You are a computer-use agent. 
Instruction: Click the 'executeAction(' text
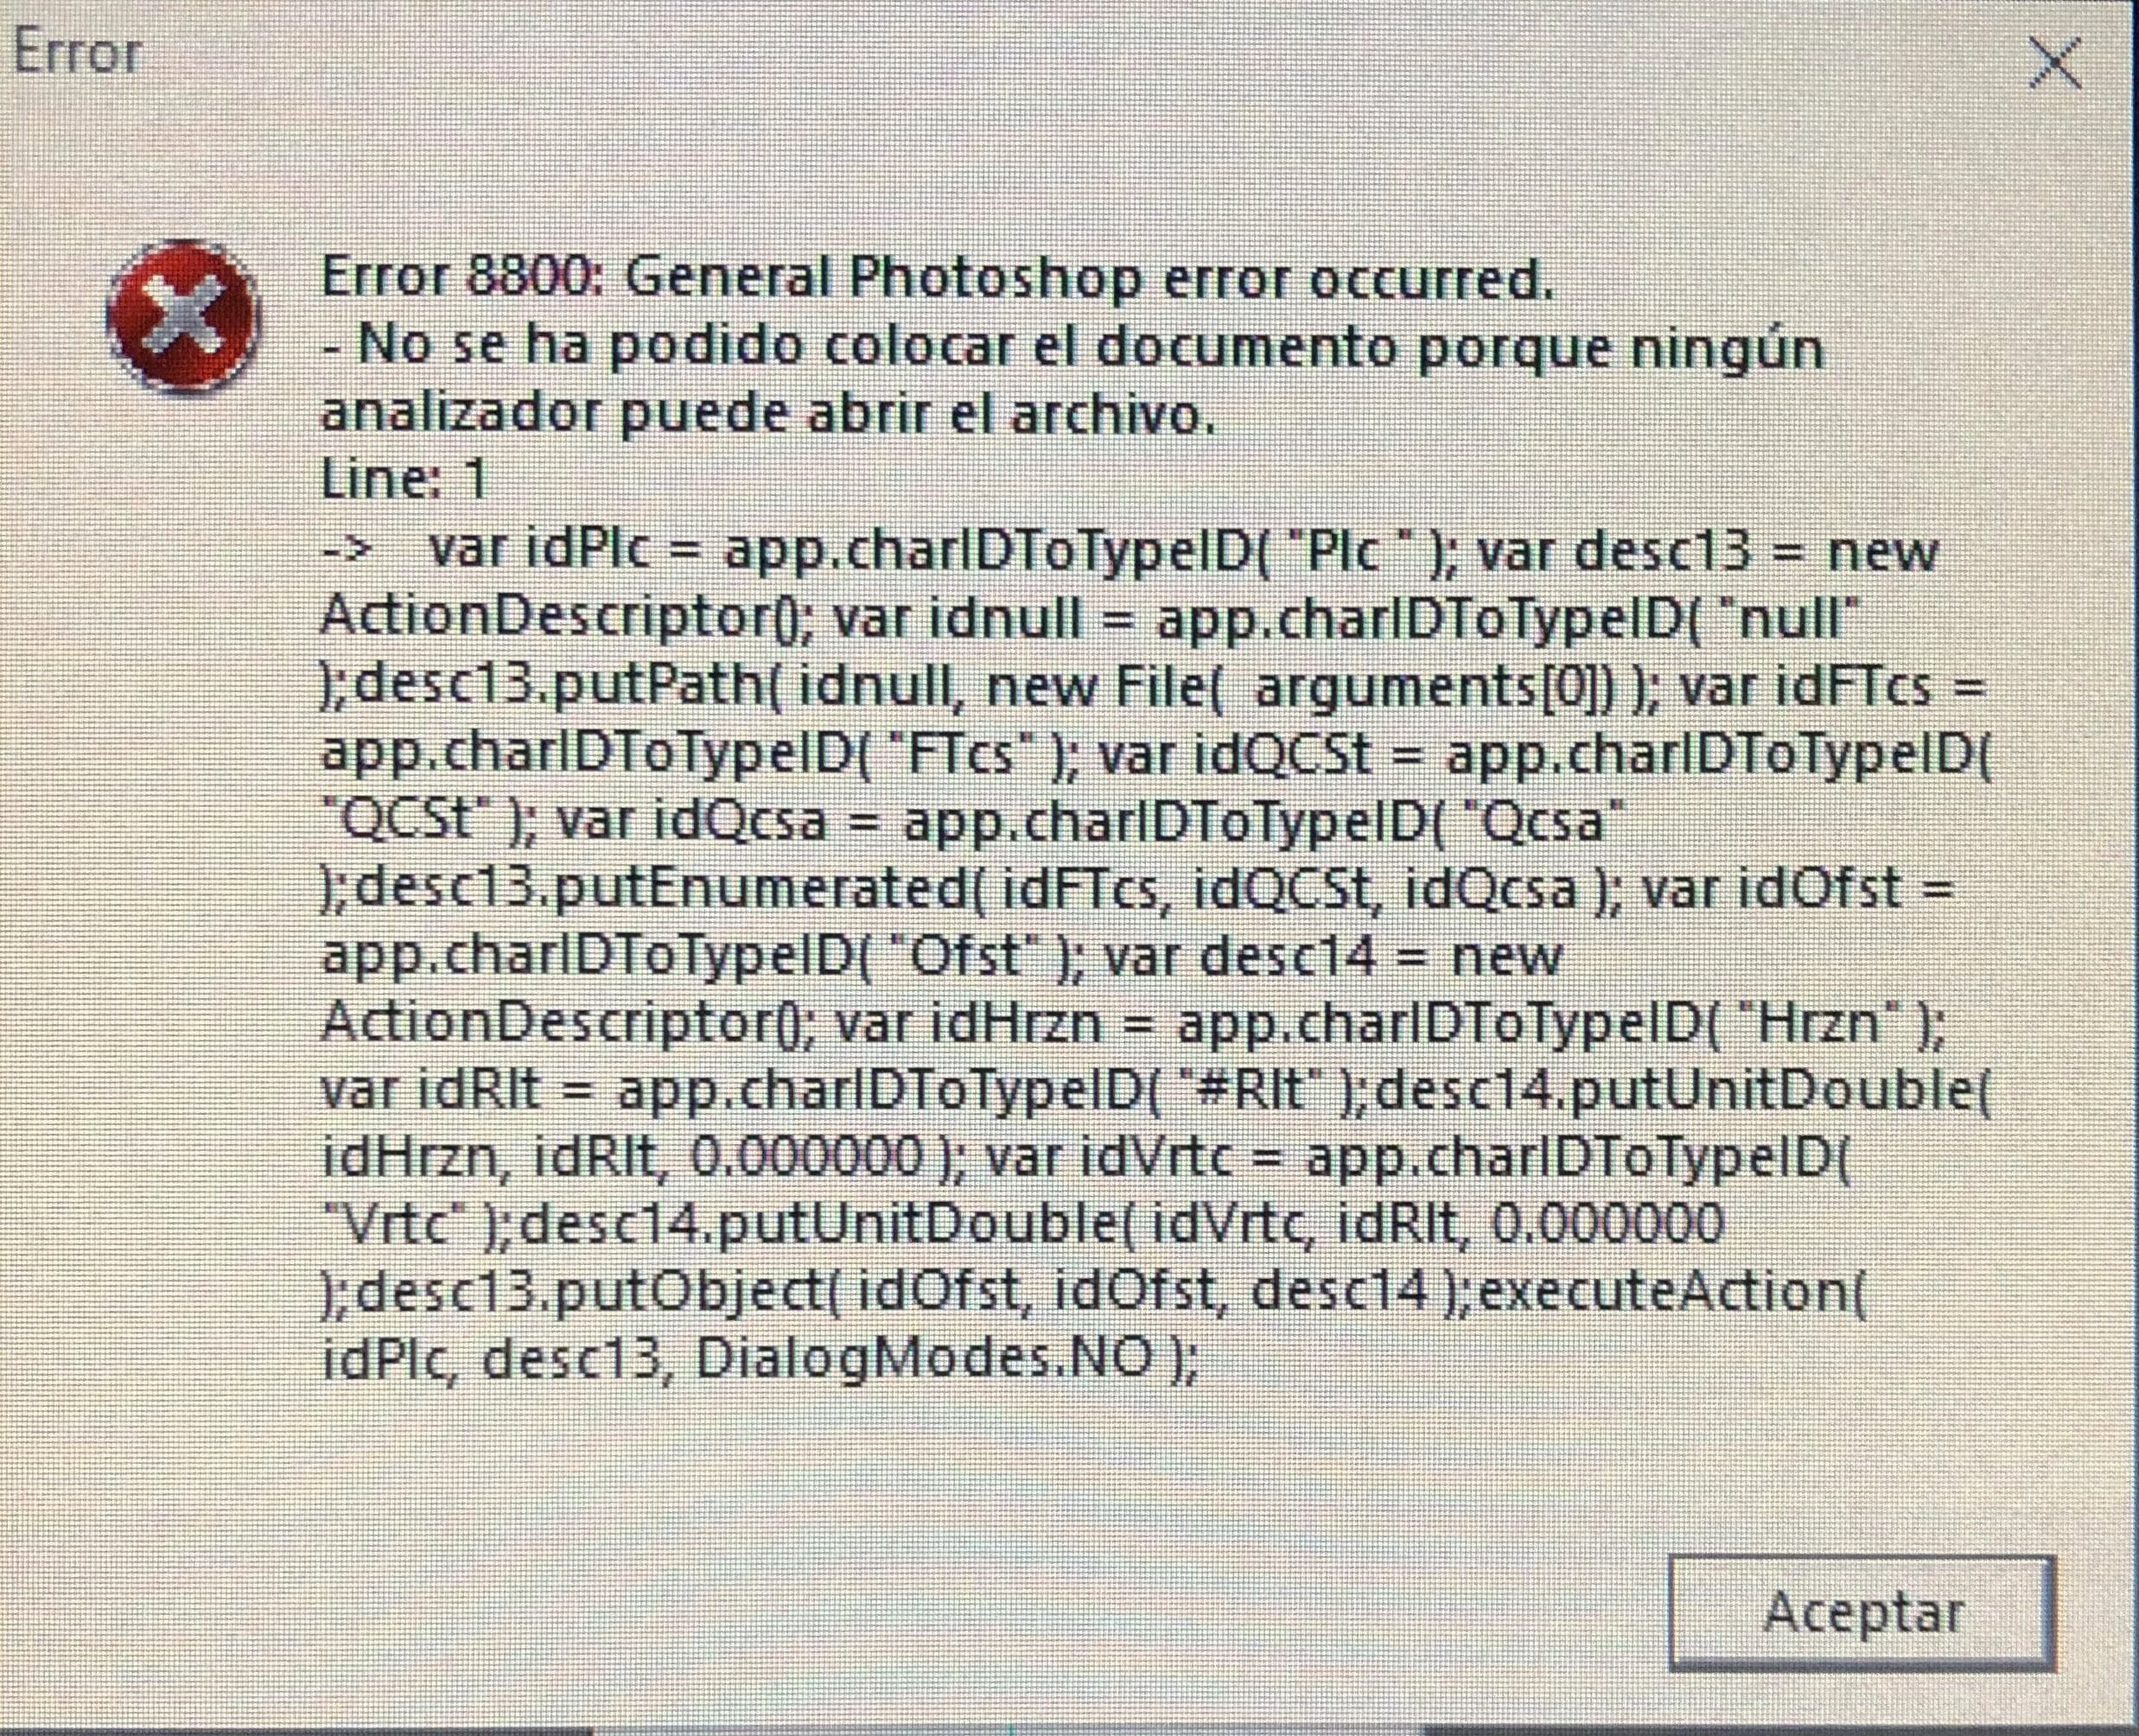tap(1671, 1292)
